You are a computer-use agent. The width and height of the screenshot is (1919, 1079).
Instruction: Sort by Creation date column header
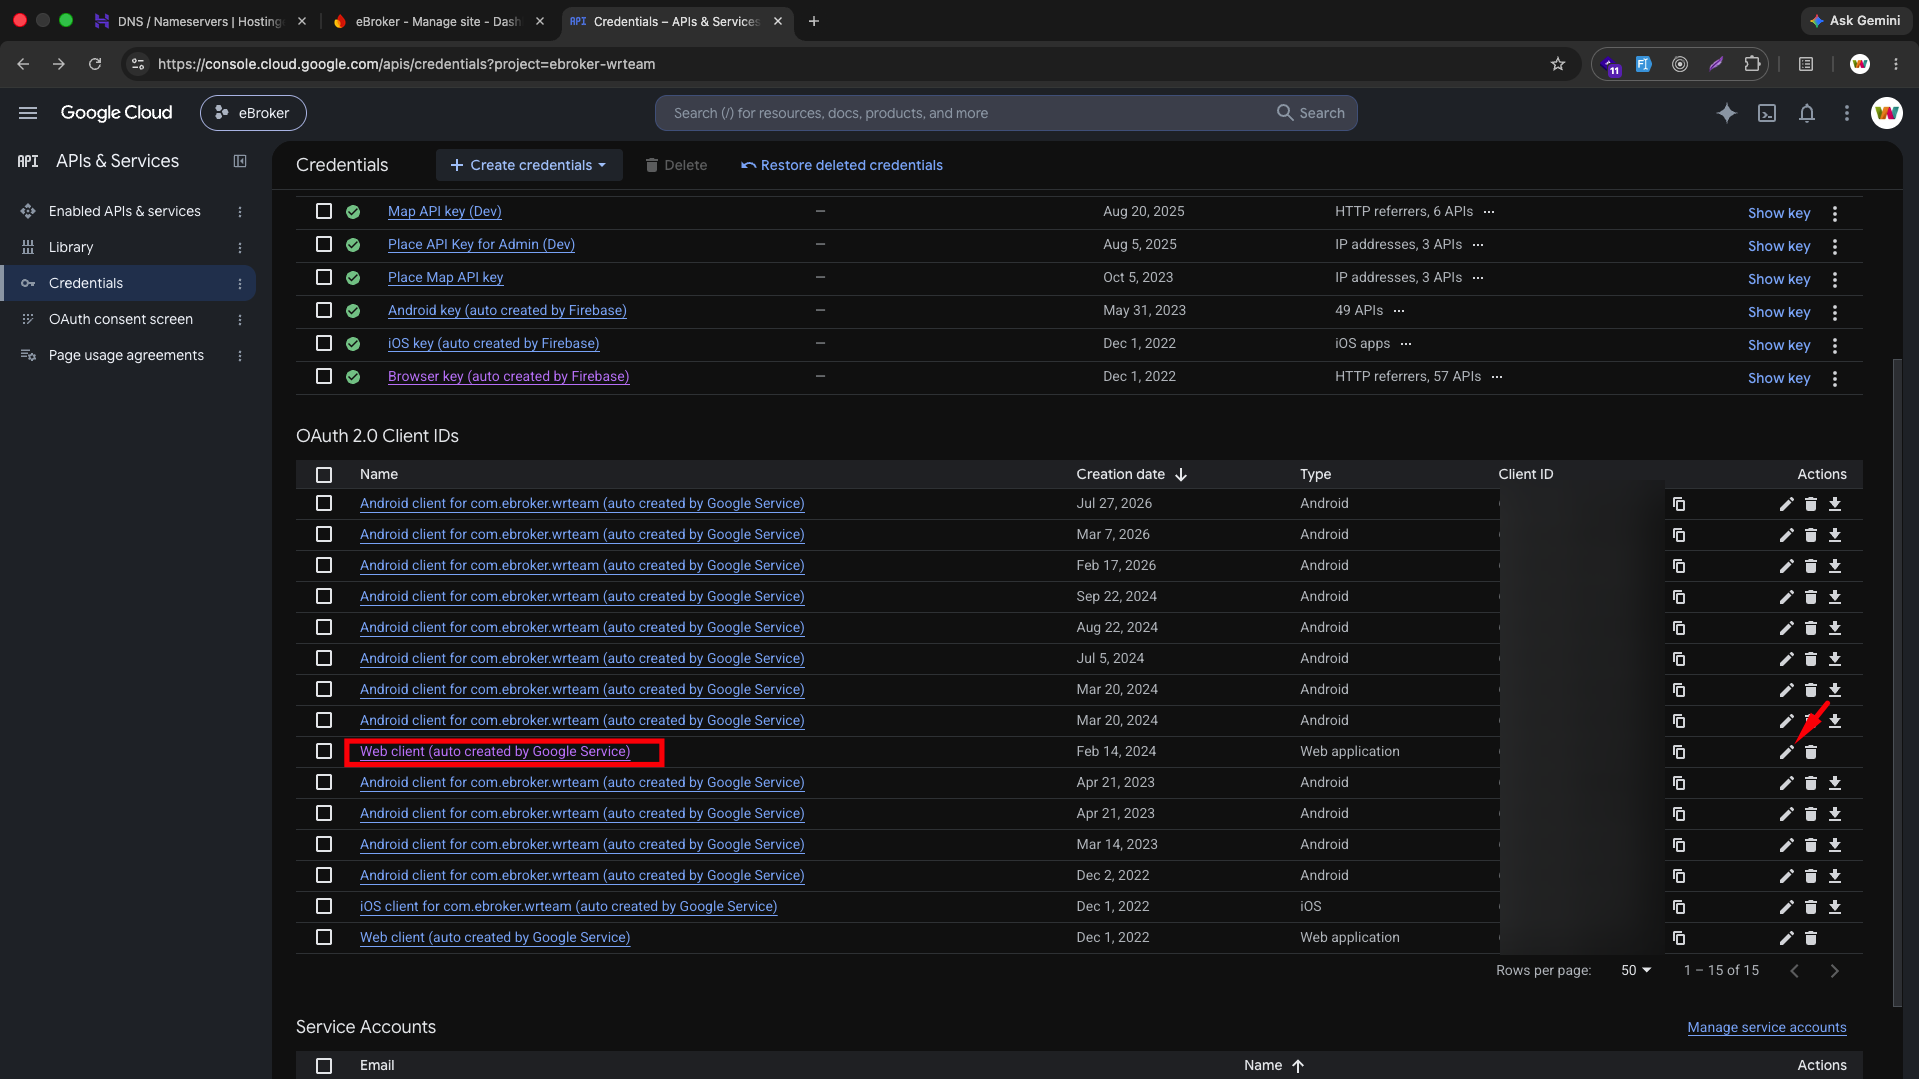(1131, 474)
